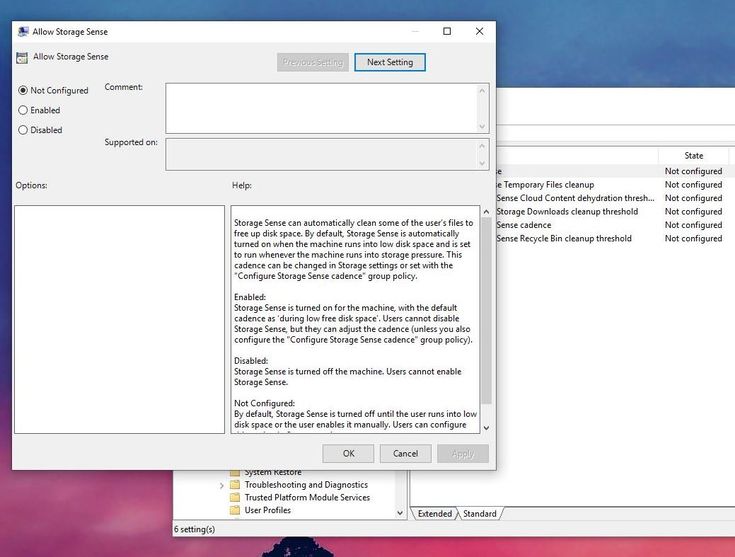
Task: Click the Supported on text field
Action: (x=321, y=154)
